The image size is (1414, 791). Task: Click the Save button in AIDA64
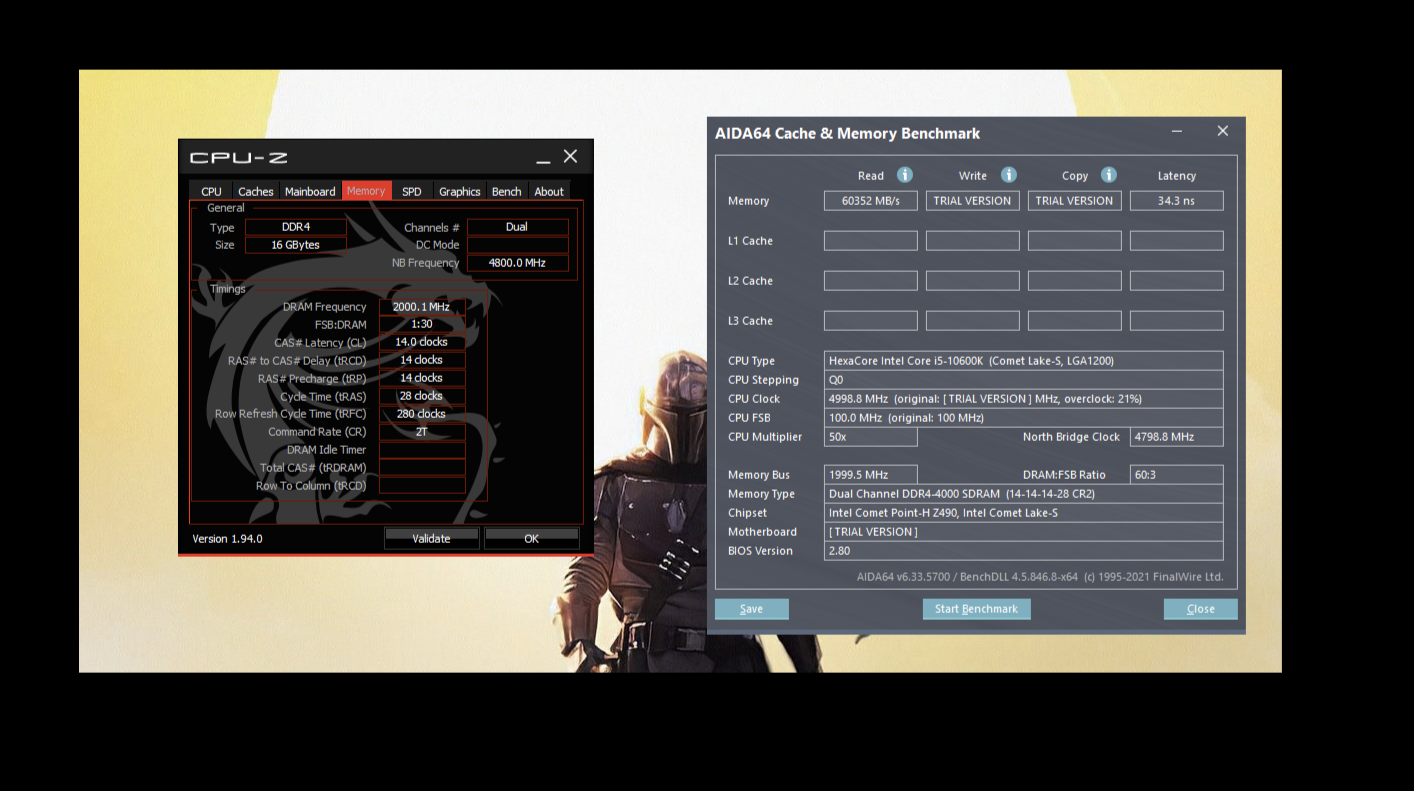tap(752, 609)
